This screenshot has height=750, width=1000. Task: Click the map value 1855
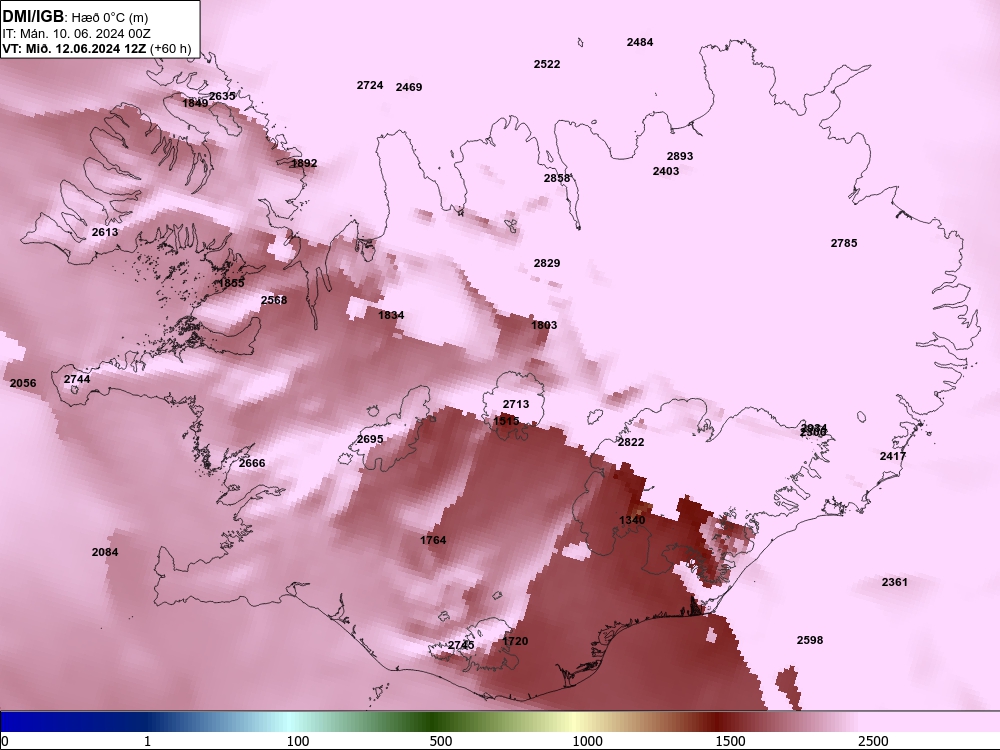coord(232,283)
